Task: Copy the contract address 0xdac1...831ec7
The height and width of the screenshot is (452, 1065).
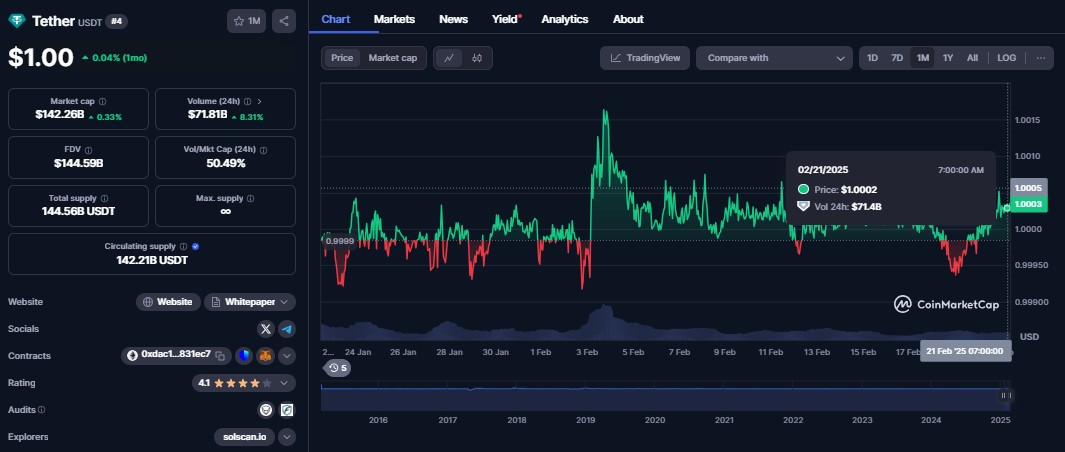Action: point(220,355)
